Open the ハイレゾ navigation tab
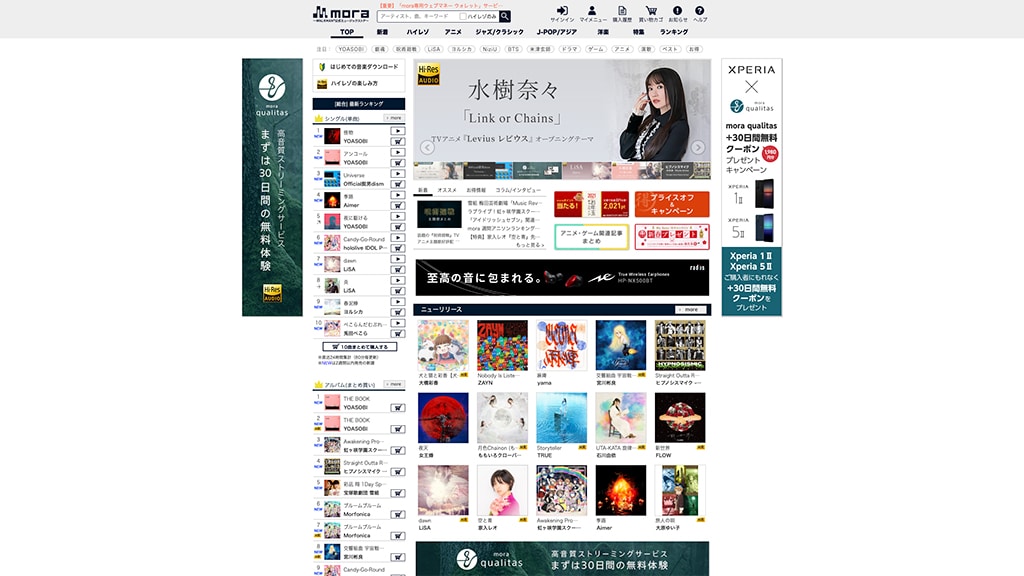The width and height of the screenshot is (1024, 576). tap(418, 32)
